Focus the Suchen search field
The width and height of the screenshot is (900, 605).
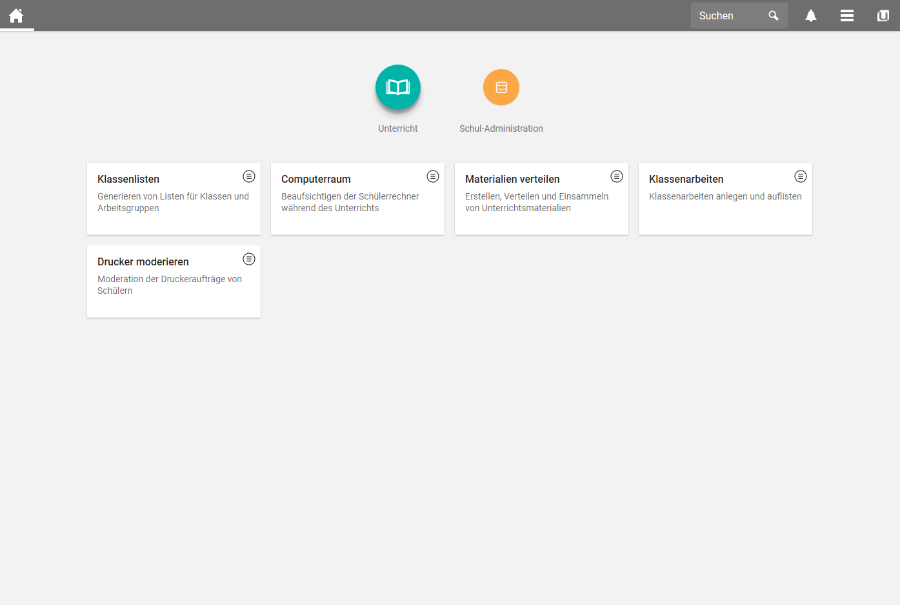(x=729, y=16)
